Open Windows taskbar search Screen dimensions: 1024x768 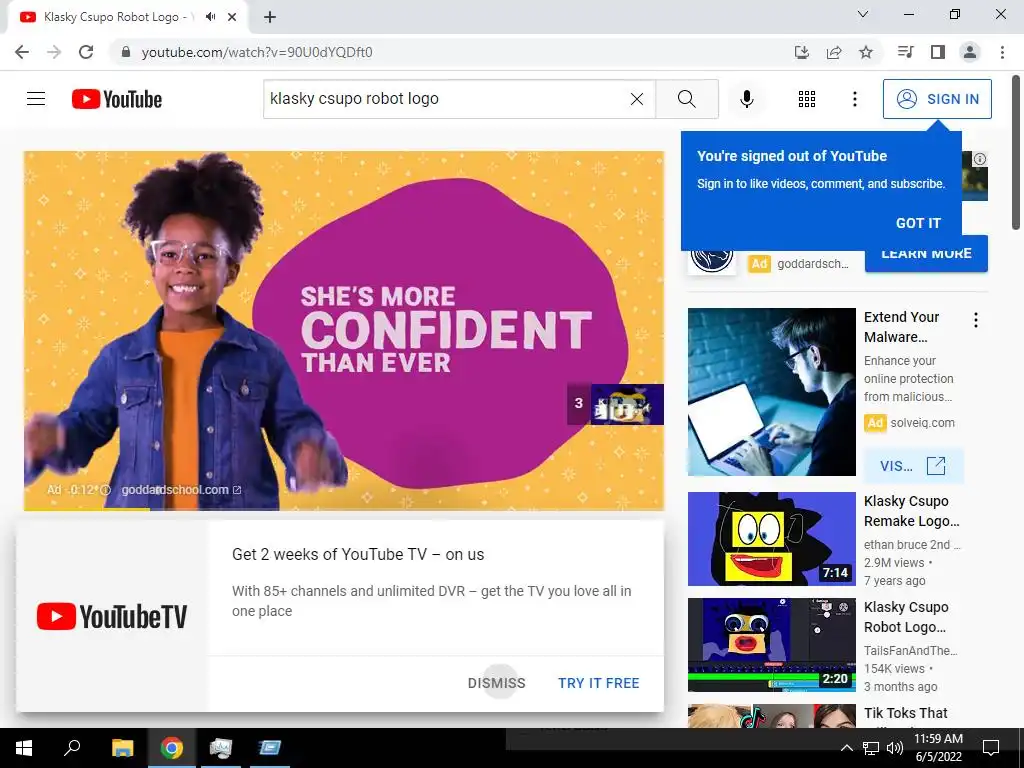tap(72, 748)
